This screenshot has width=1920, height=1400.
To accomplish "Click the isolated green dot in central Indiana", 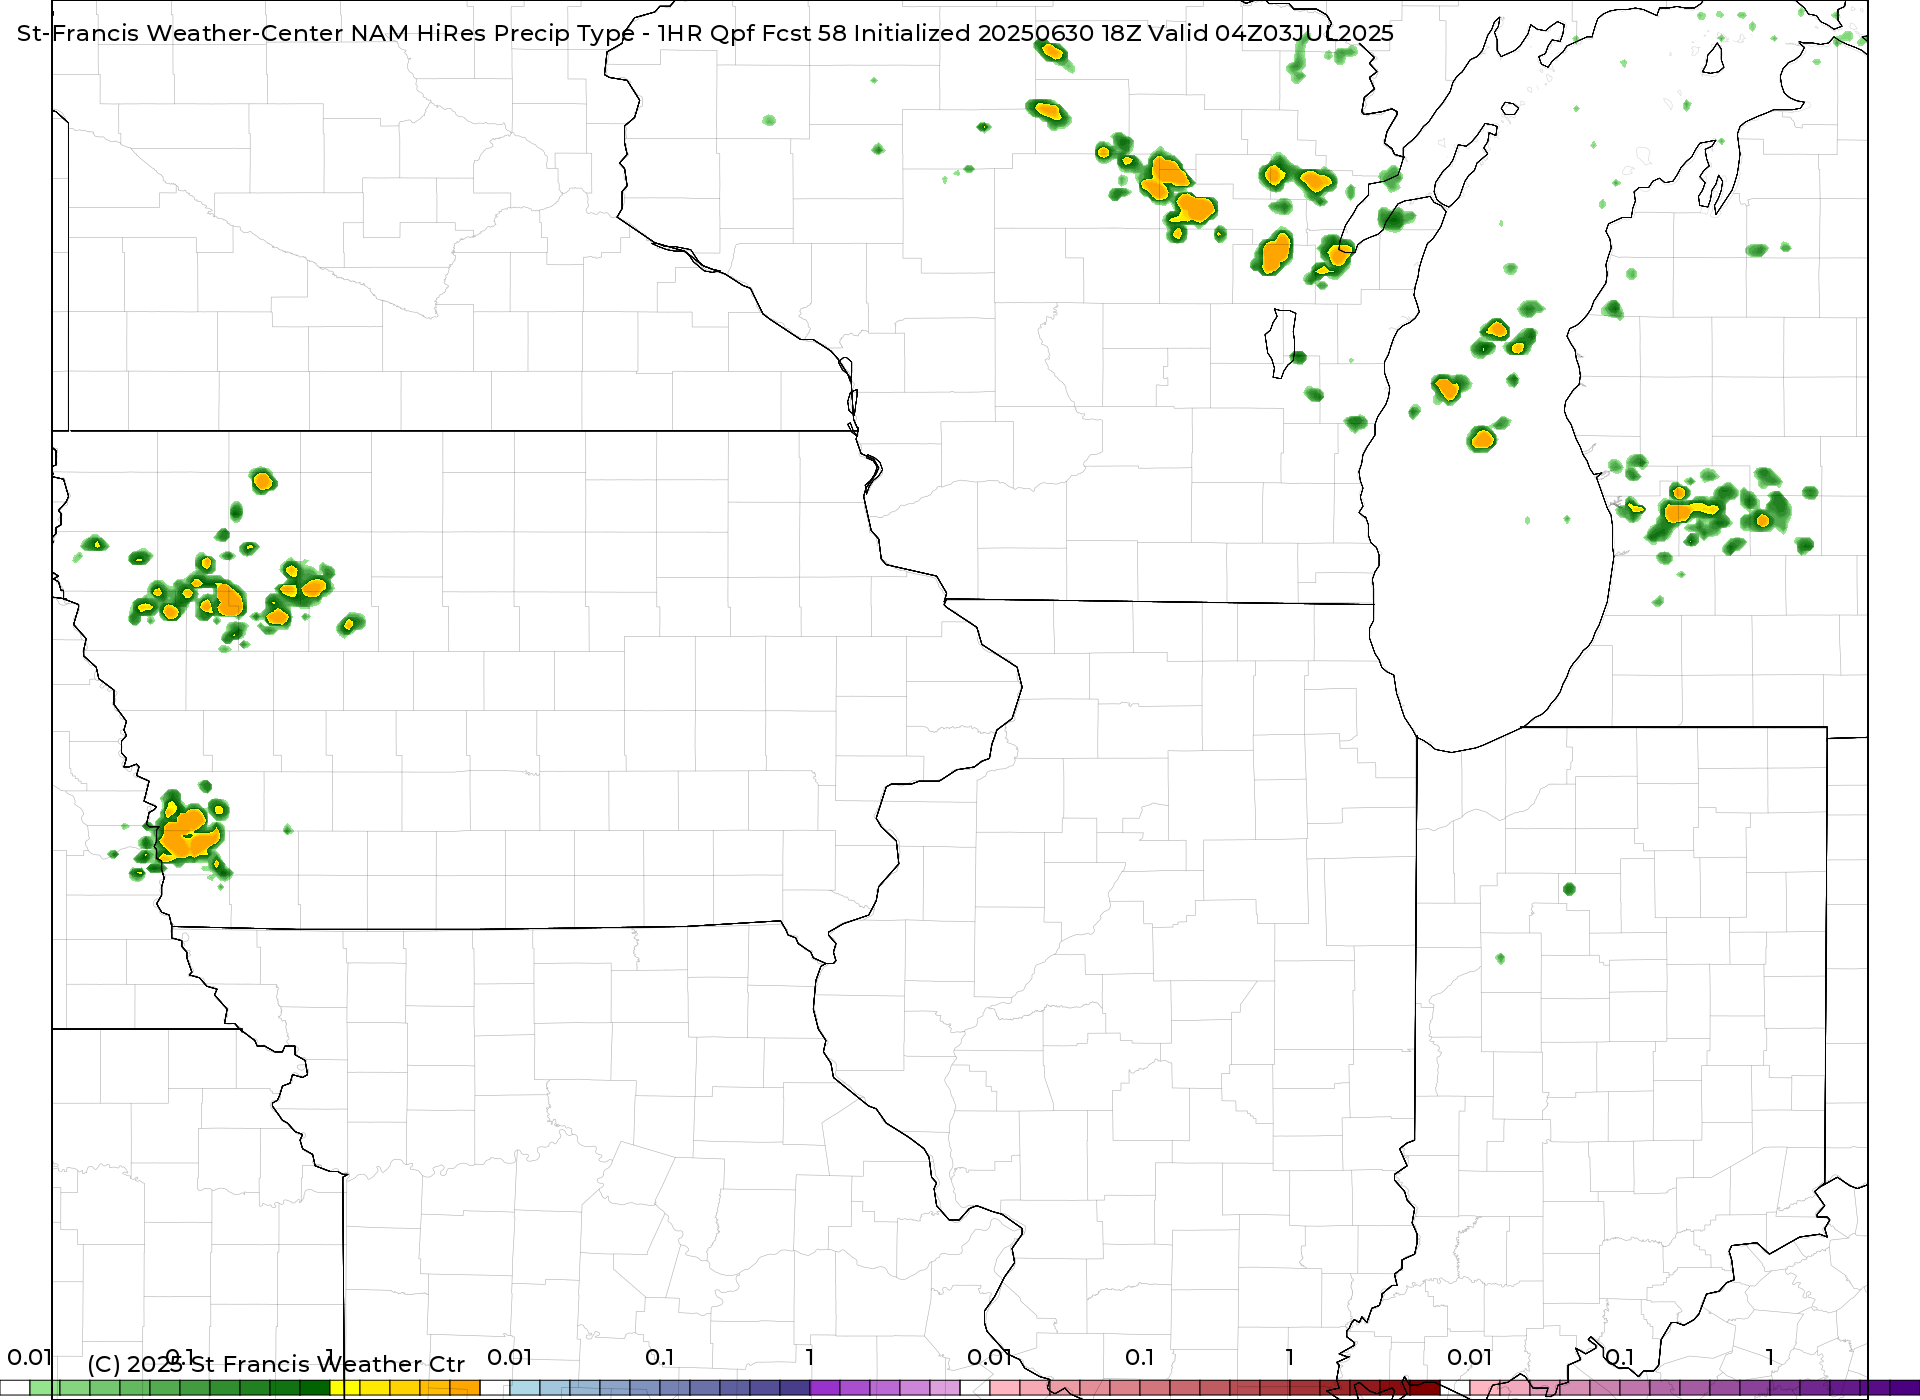I will 1569,889.
